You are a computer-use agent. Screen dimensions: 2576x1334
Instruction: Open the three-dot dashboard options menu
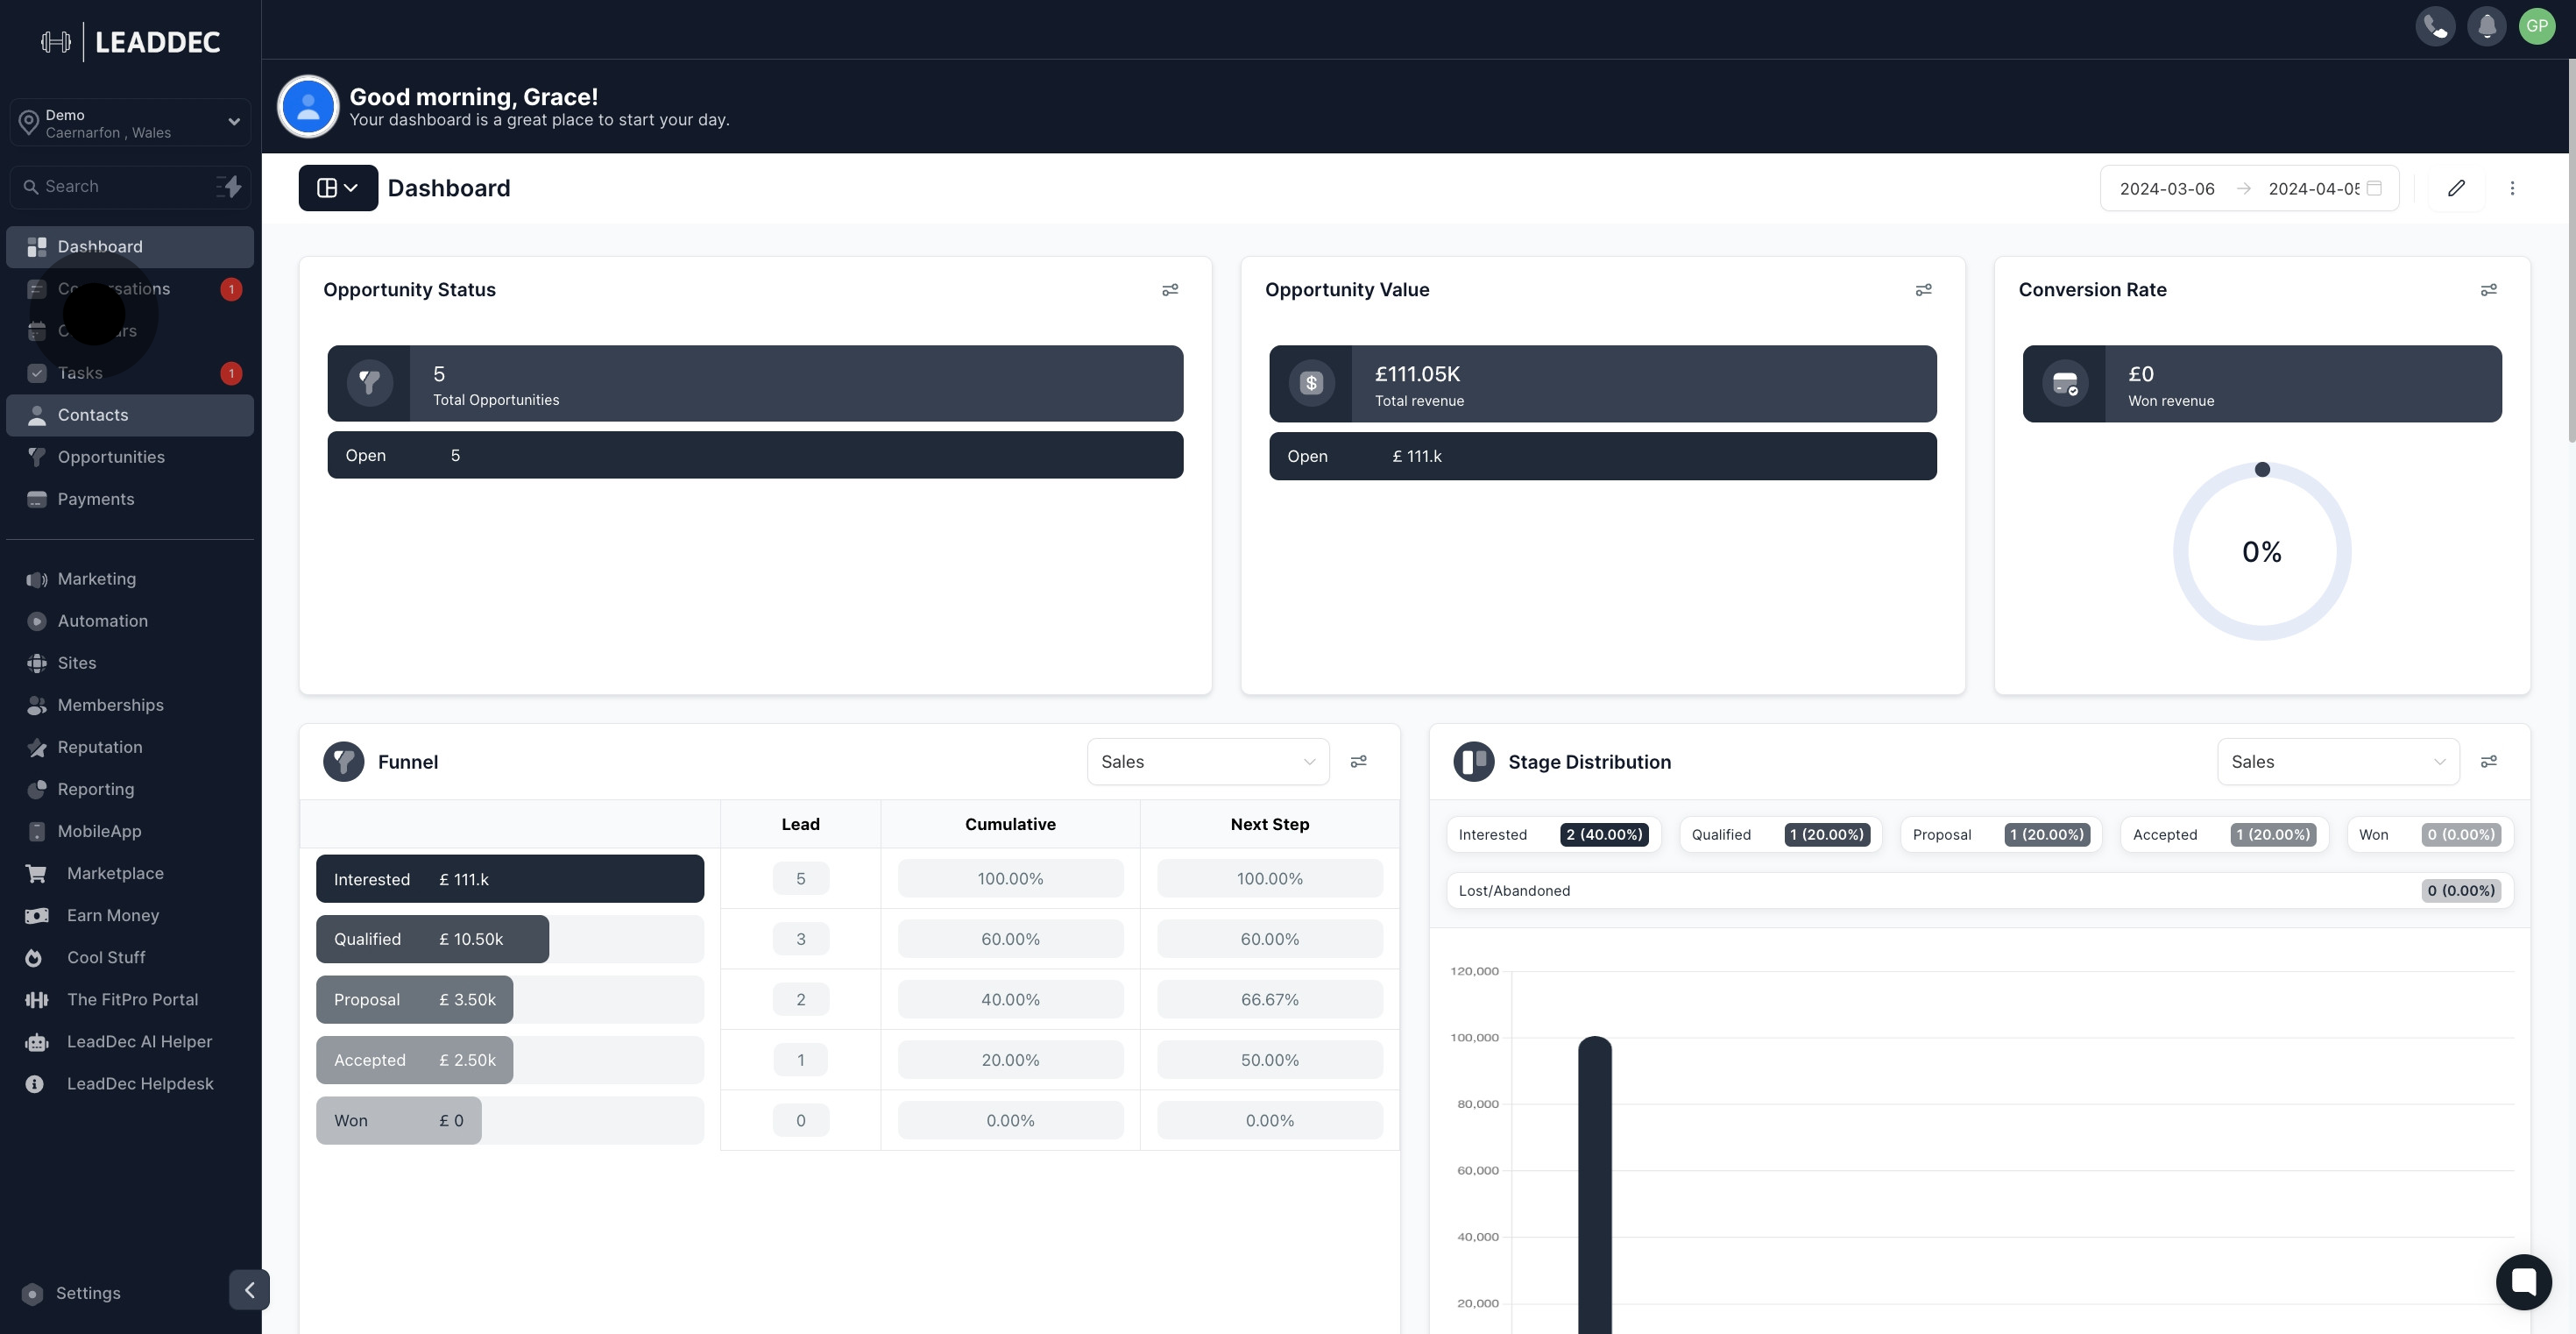tap(2512, 188)
